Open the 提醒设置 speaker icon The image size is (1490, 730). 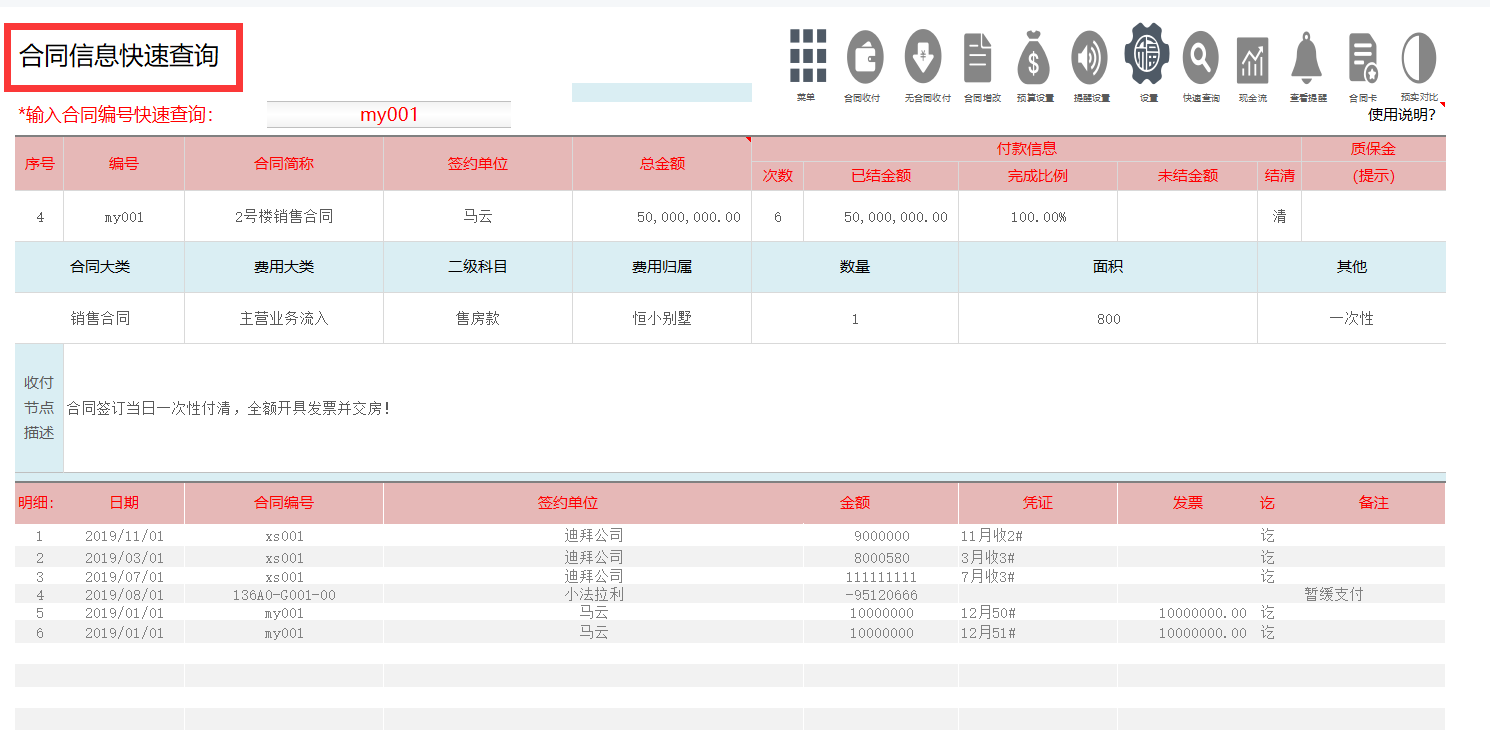point(1090,57)
